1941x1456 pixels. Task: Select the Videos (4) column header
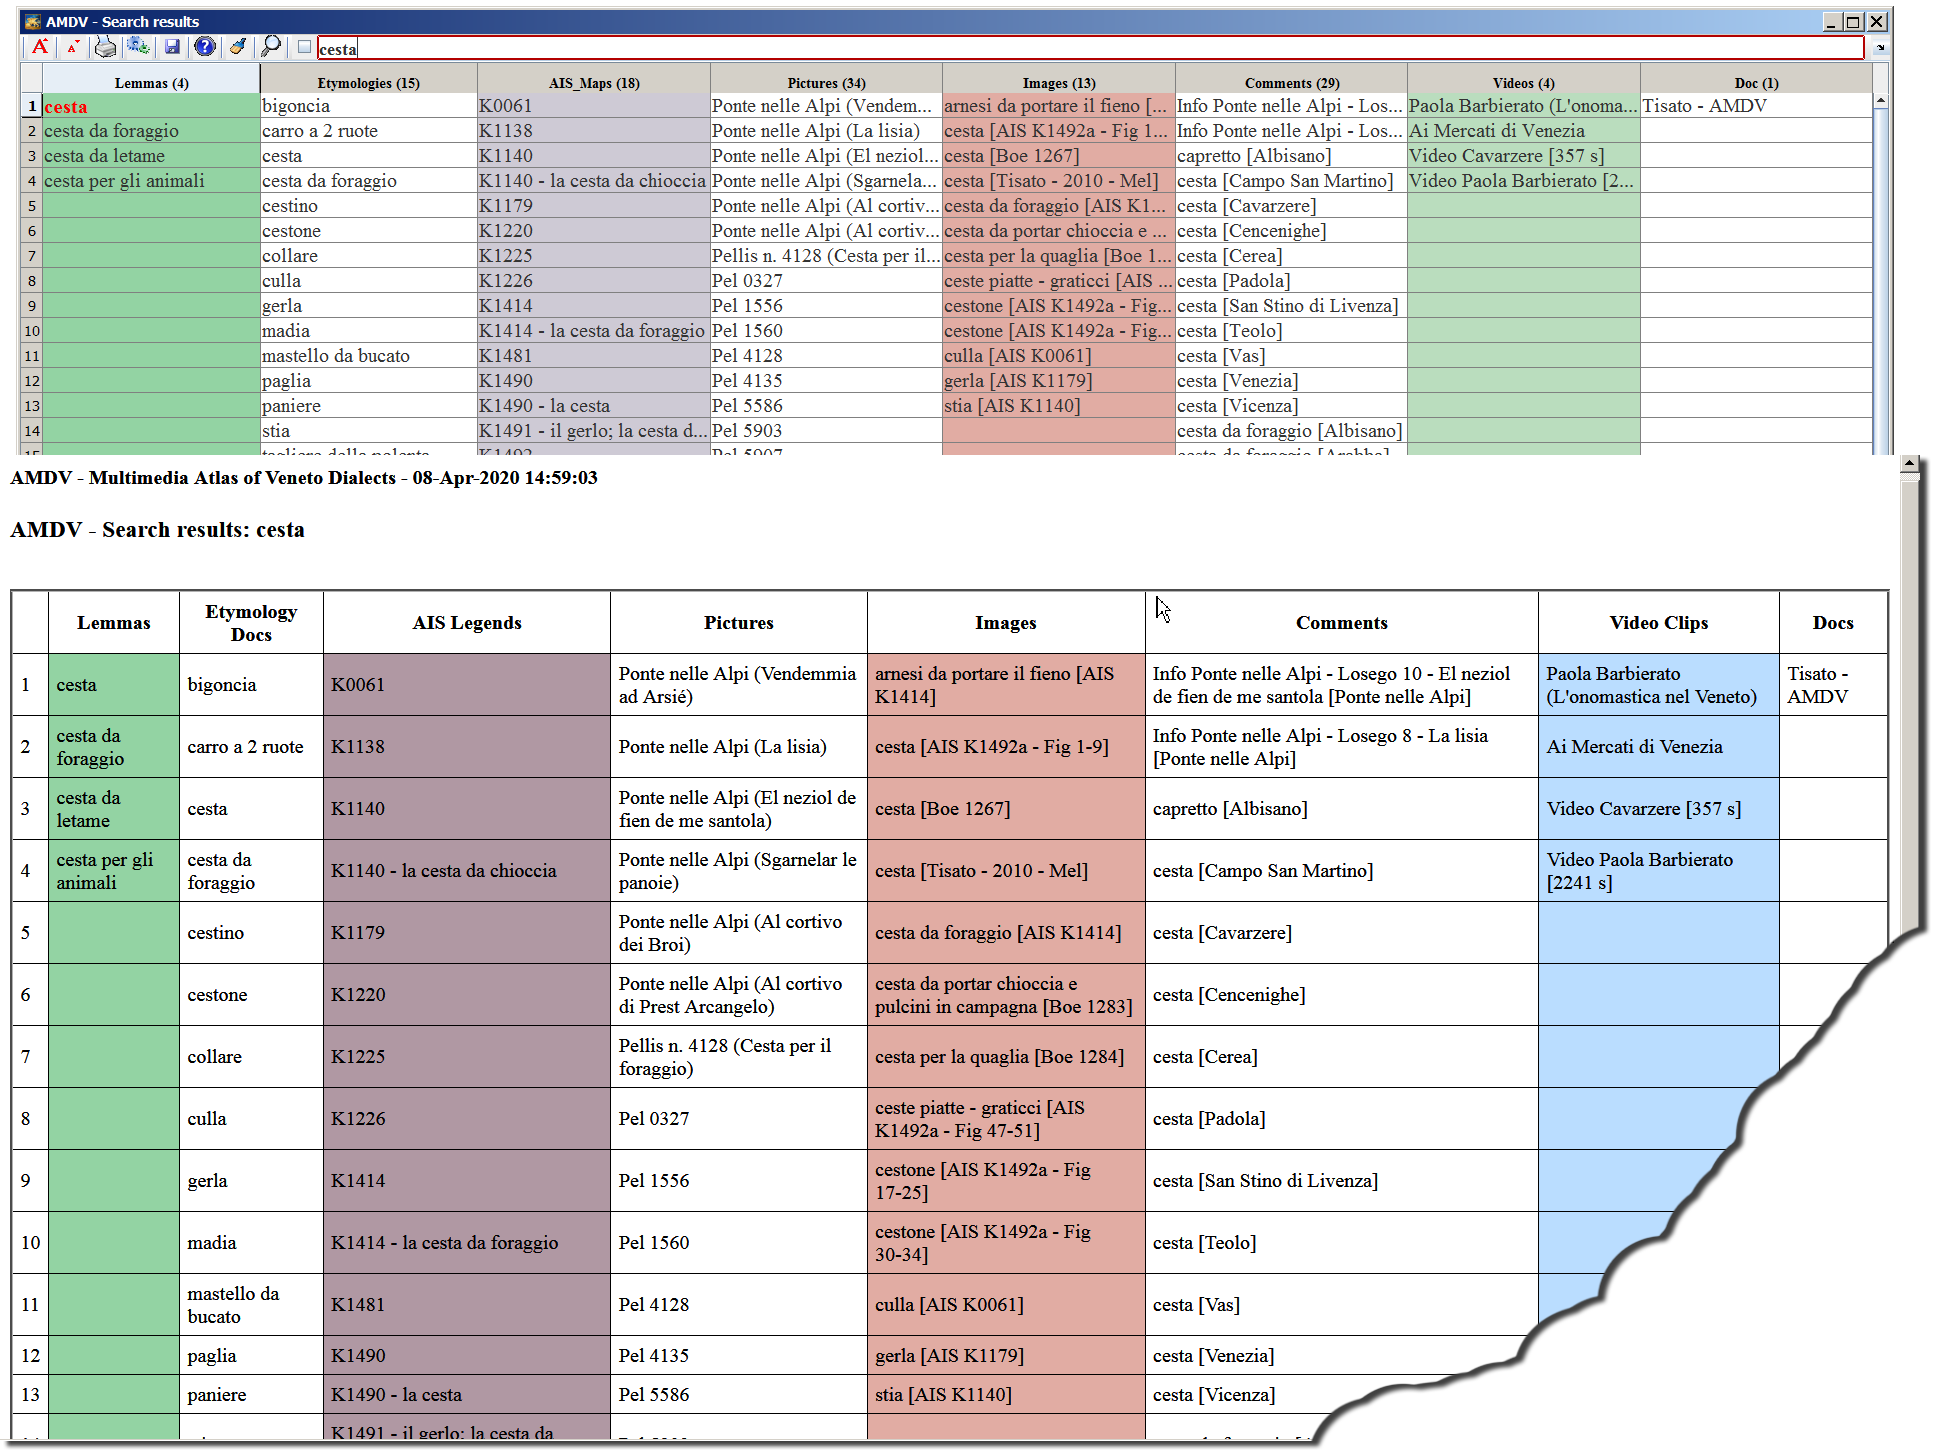point(1523,83)
